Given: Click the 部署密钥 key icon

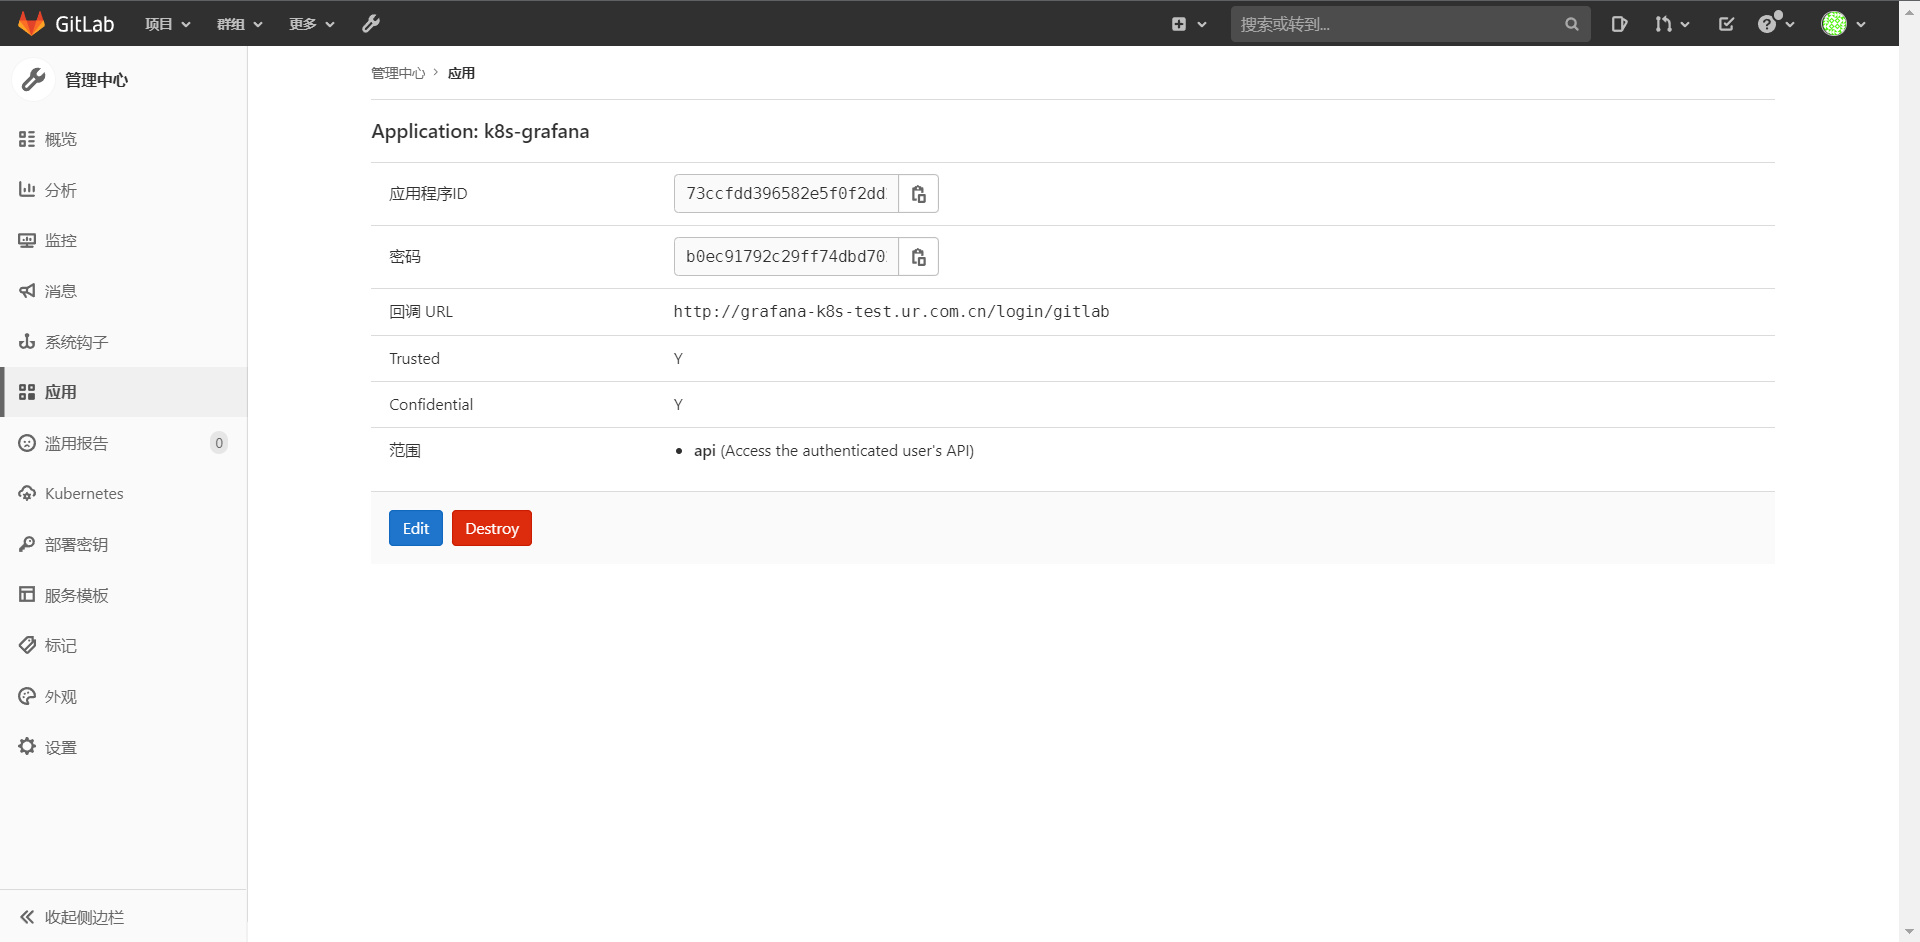Looking at the screenshot, I should (27, 544).
